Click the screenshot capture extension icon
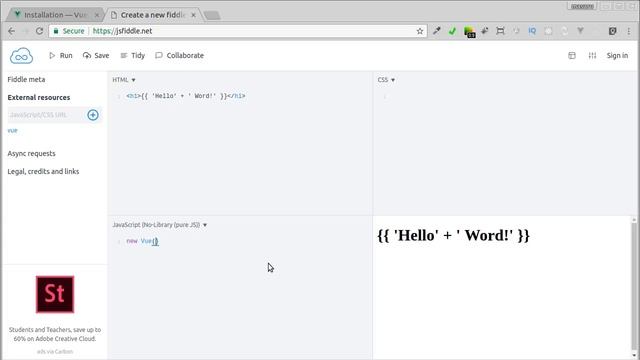Screen dimensions: 640x360 (500, 31)
